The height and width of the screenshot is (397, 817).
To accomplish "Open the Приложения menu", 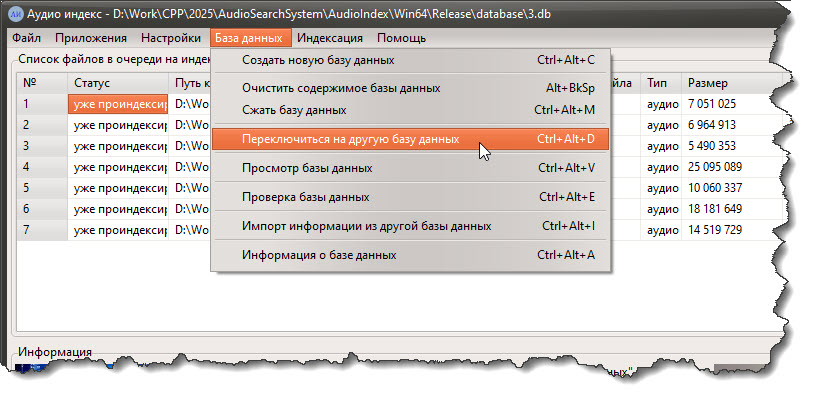I will pos(91,38).
